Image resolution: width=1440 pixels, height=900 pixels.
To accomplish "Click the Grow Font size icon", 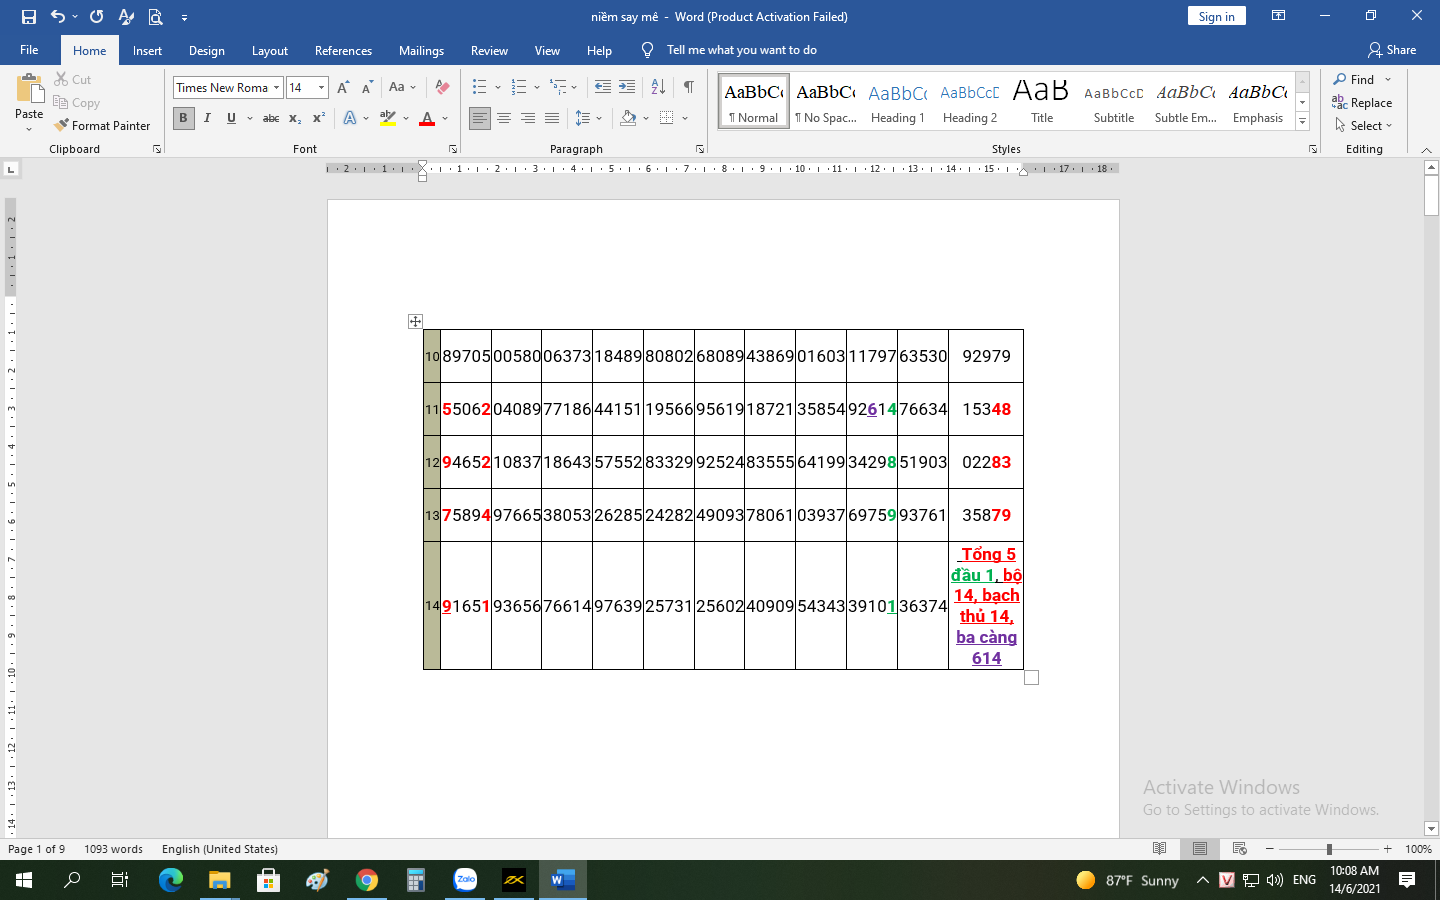I will point(343,88).
